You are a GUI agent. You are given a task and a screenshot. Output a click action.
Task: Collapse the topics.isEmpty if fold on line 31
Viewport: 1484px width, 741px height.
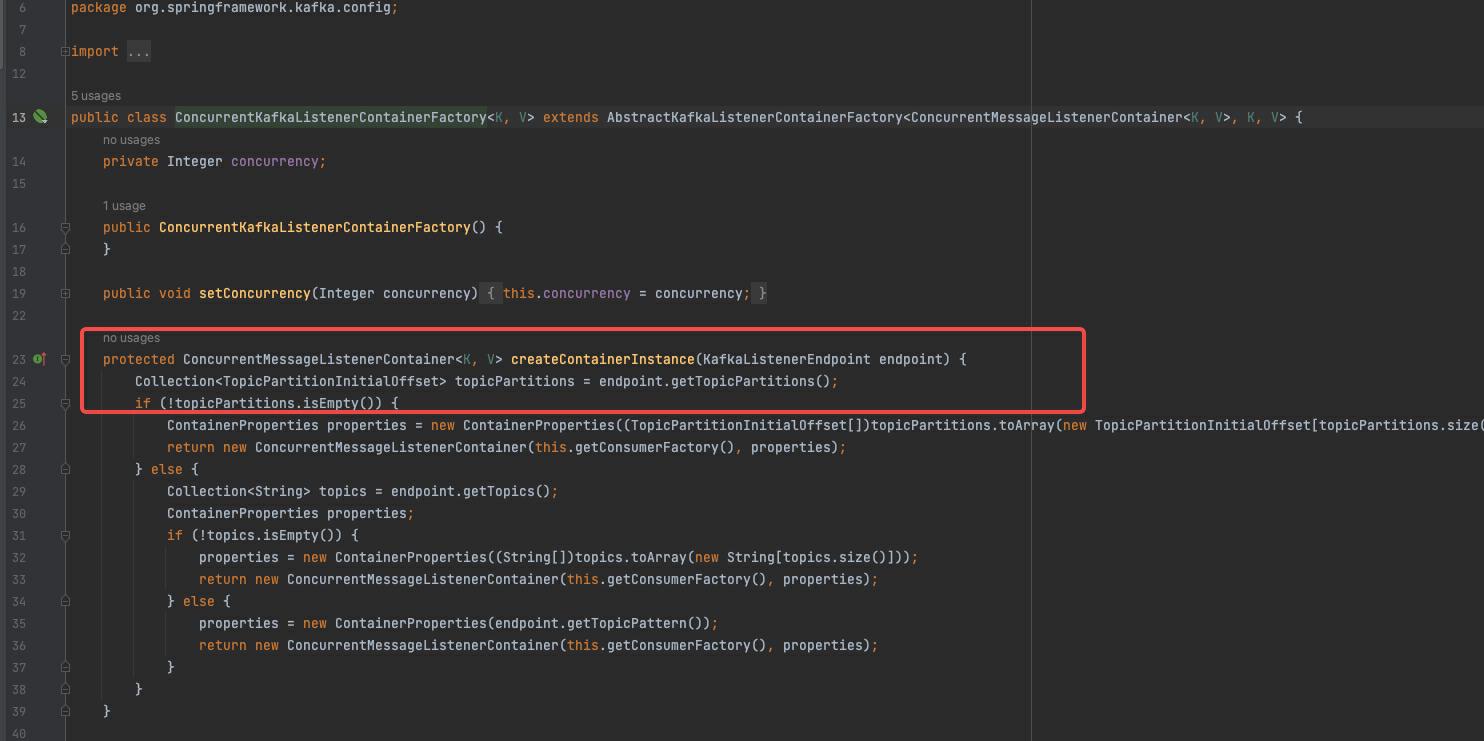(x=65, y=535)
